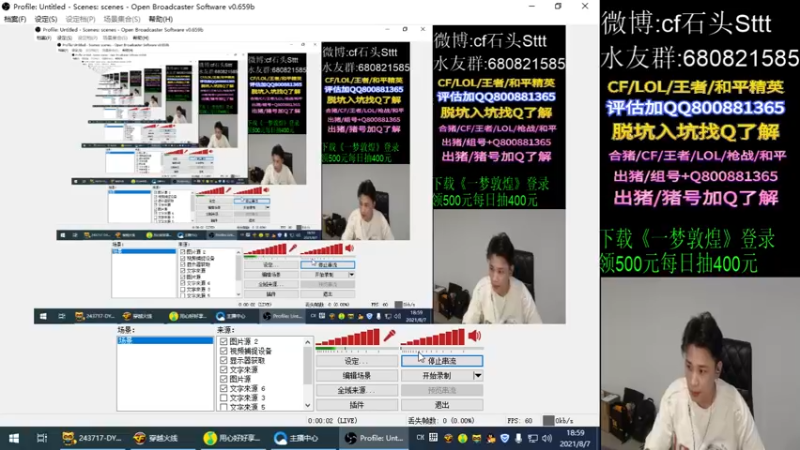Click the FPS: 60 status text
Viewport: 800px width, 450px height.
519,421
